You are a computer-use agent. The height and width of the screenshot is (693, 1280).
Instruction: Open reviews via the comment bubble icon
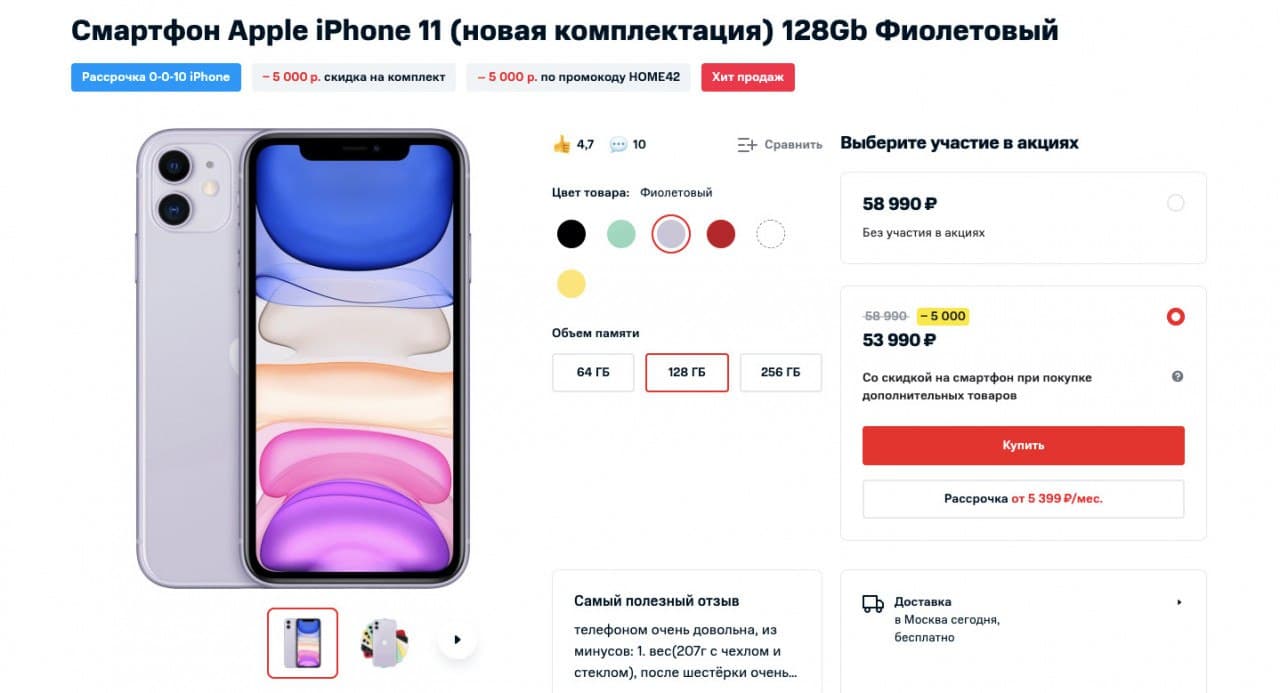[x=618, y=145]
